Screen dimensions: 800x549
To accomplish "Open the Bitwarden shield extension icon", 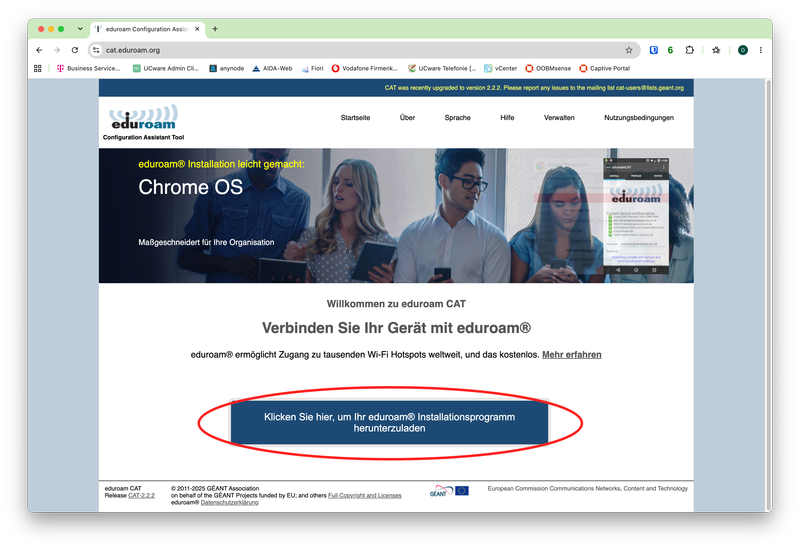I will pyautogui.click(x=654, y=50).
